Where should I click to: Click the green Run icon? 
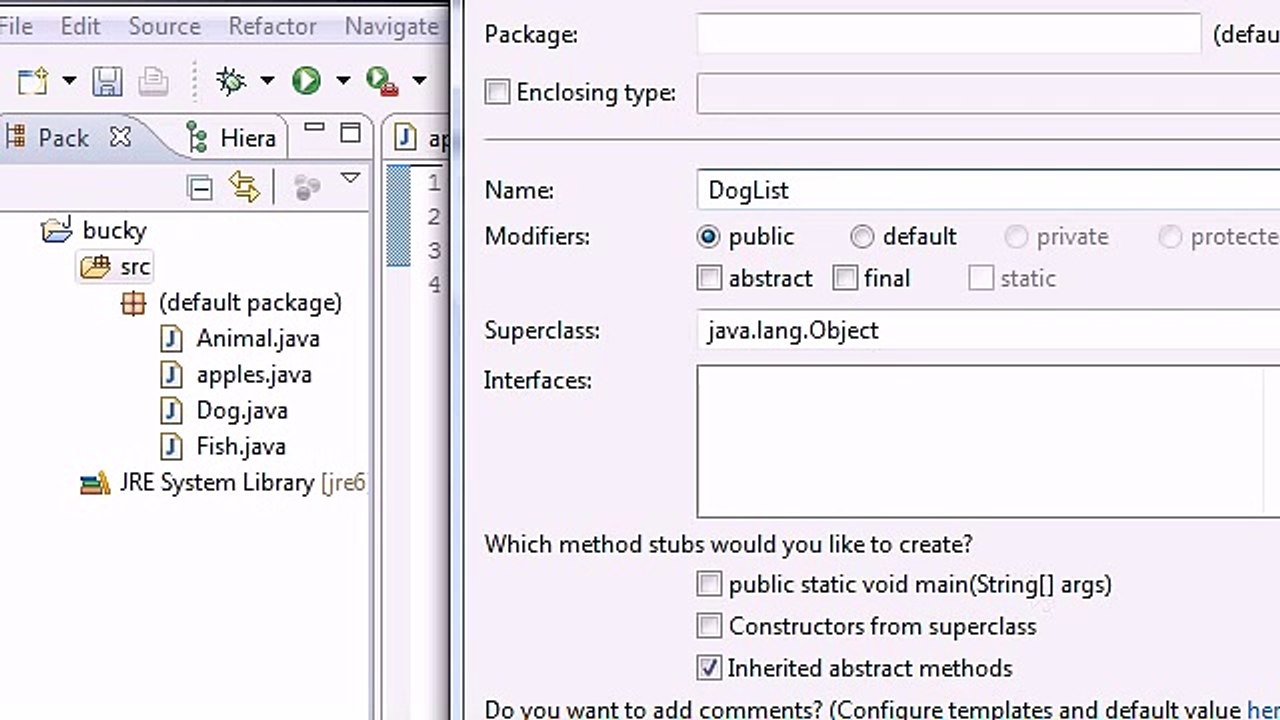coord(306,80)
